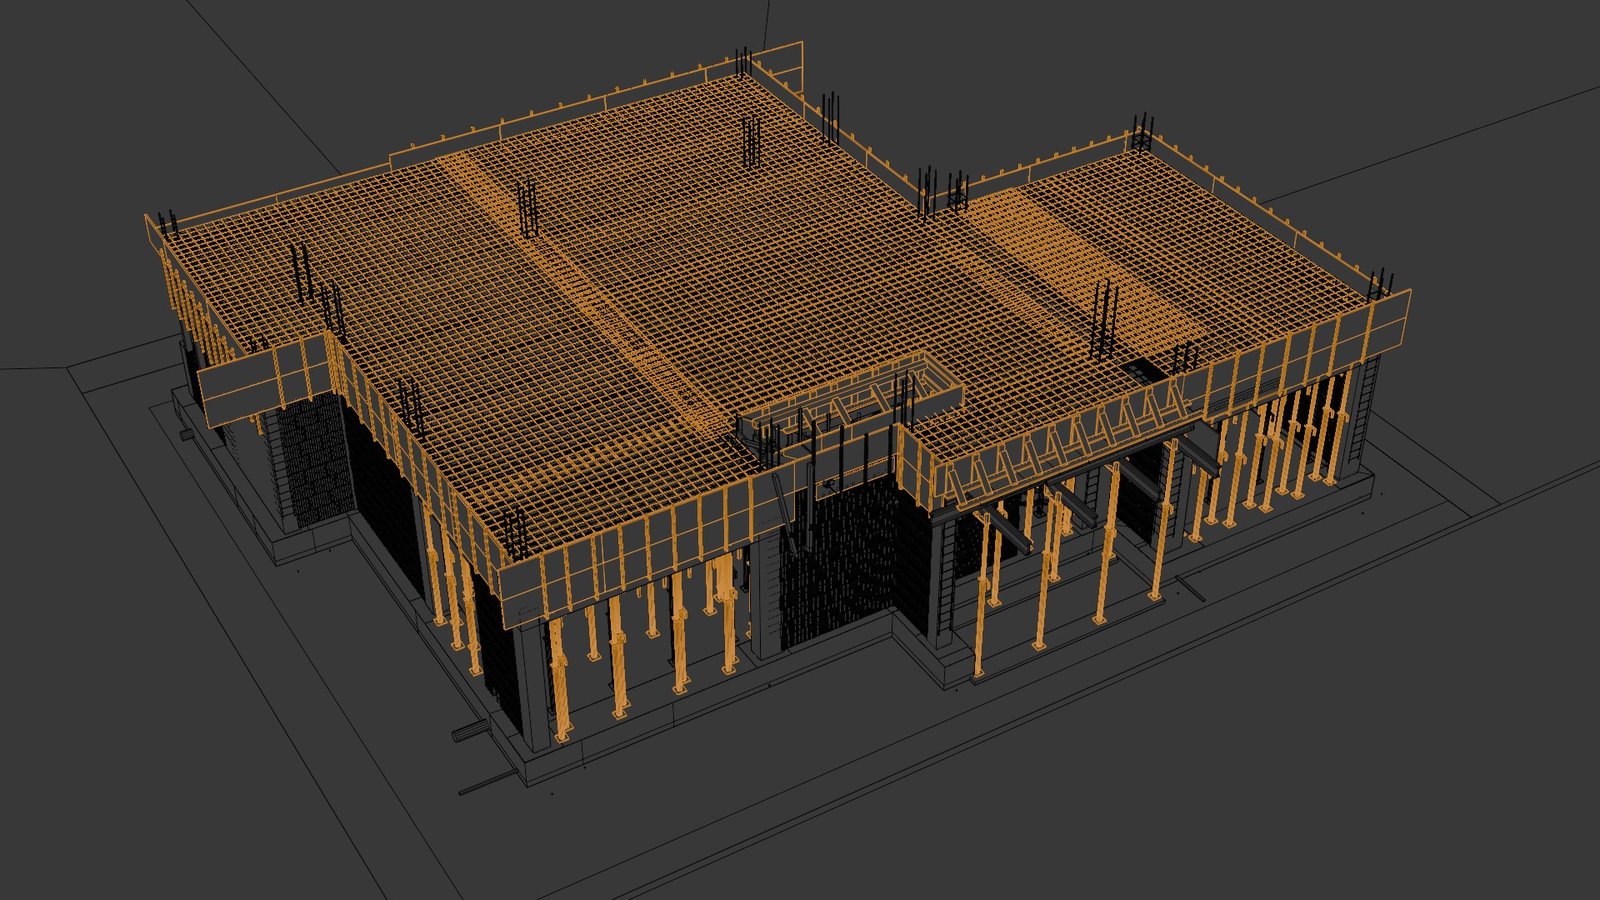The height and width of the screenshot is (900, 1600).
Task: Click the small object on ground at front-left
Action: pyautogui.click(x=468, y=735)
